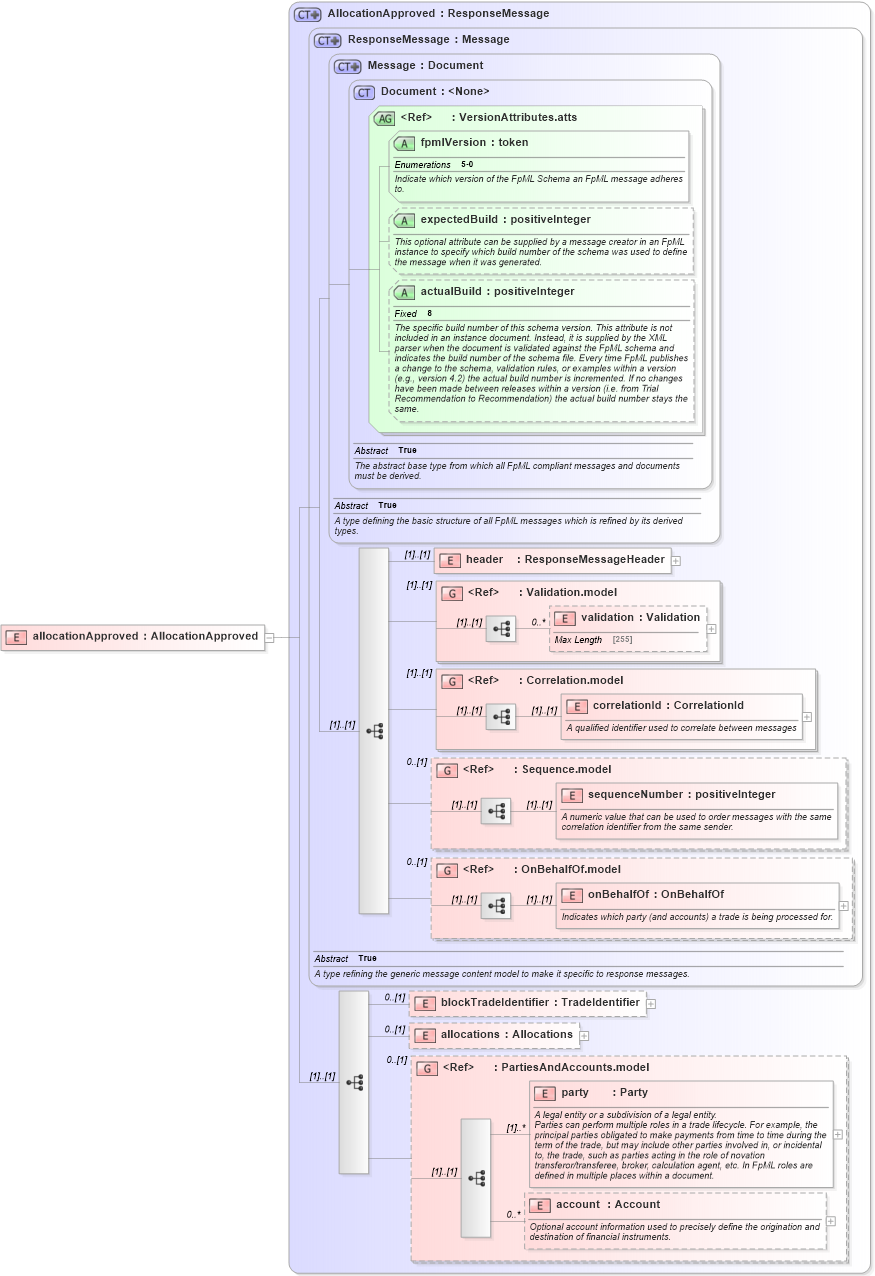This screenshot has height=1276, width=875.
Task: Click the element icon of account
Action: (x=539, y=1205)
